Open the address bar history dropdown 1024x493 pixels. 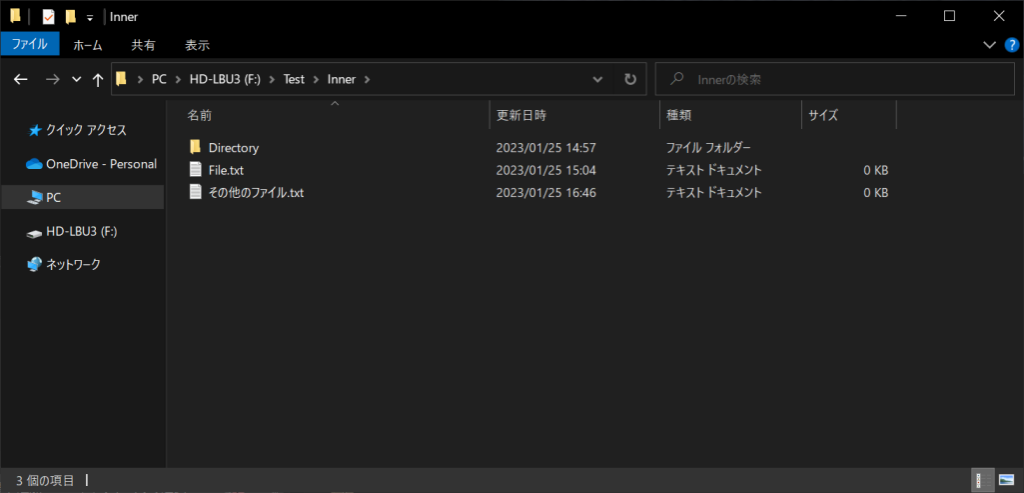[x=597, y=80]
